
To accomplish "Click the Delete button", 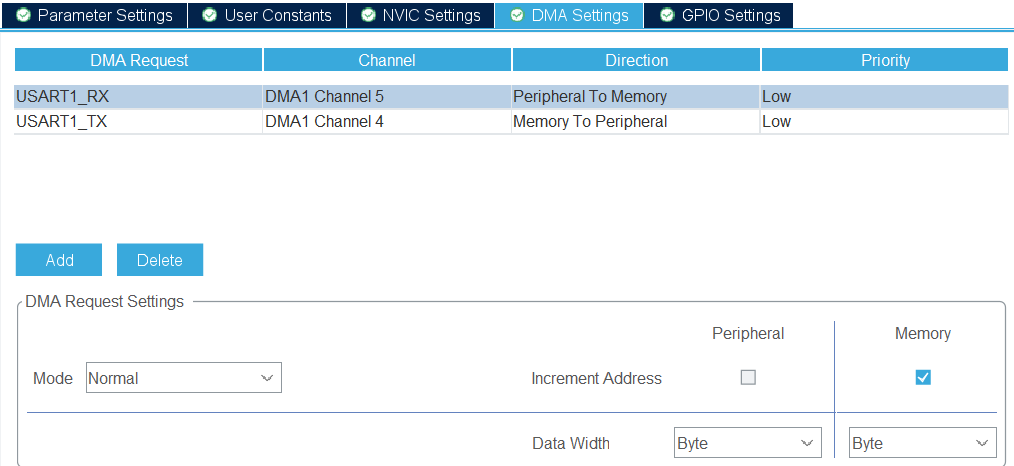I will tap(160, 260).
